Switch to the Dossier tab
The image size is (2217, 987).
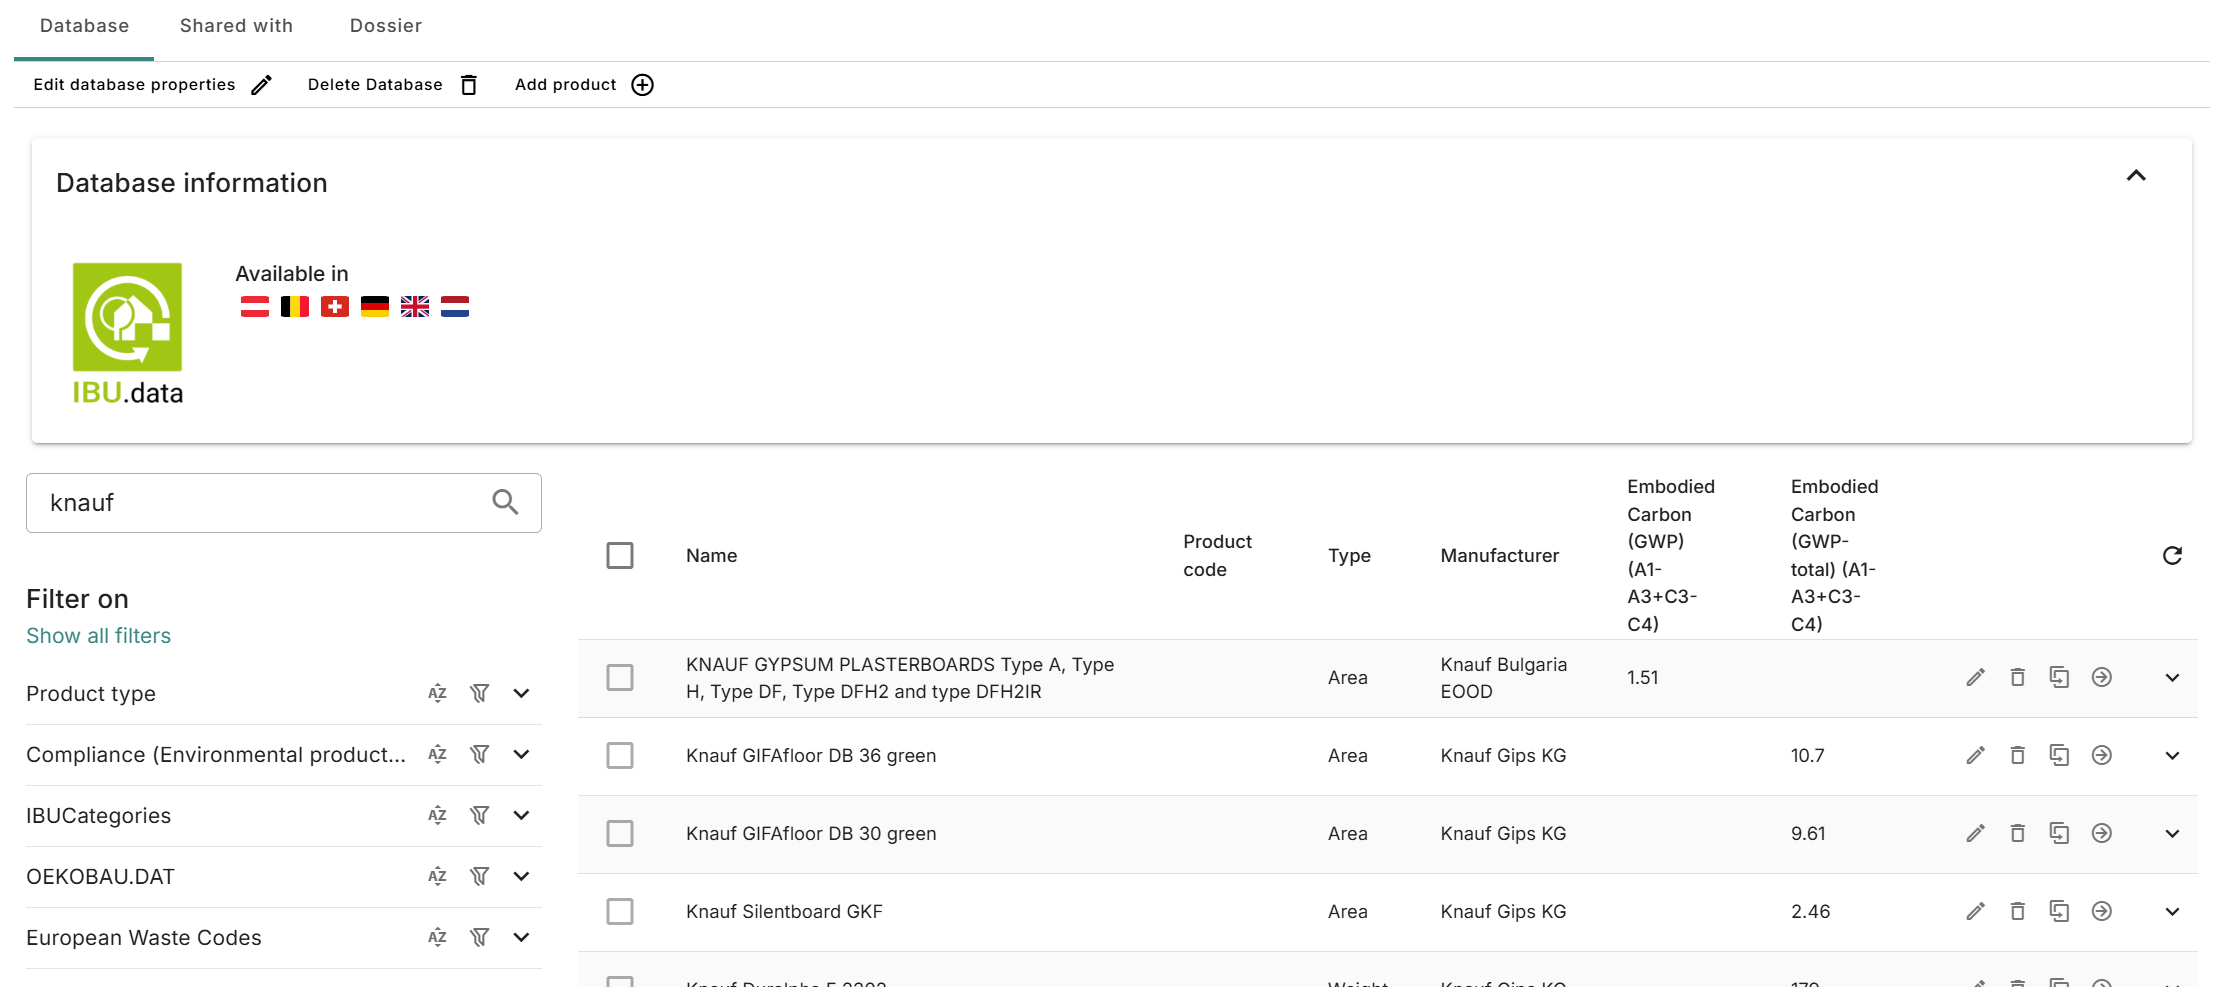pyautogui.click(x=386, y=26)
